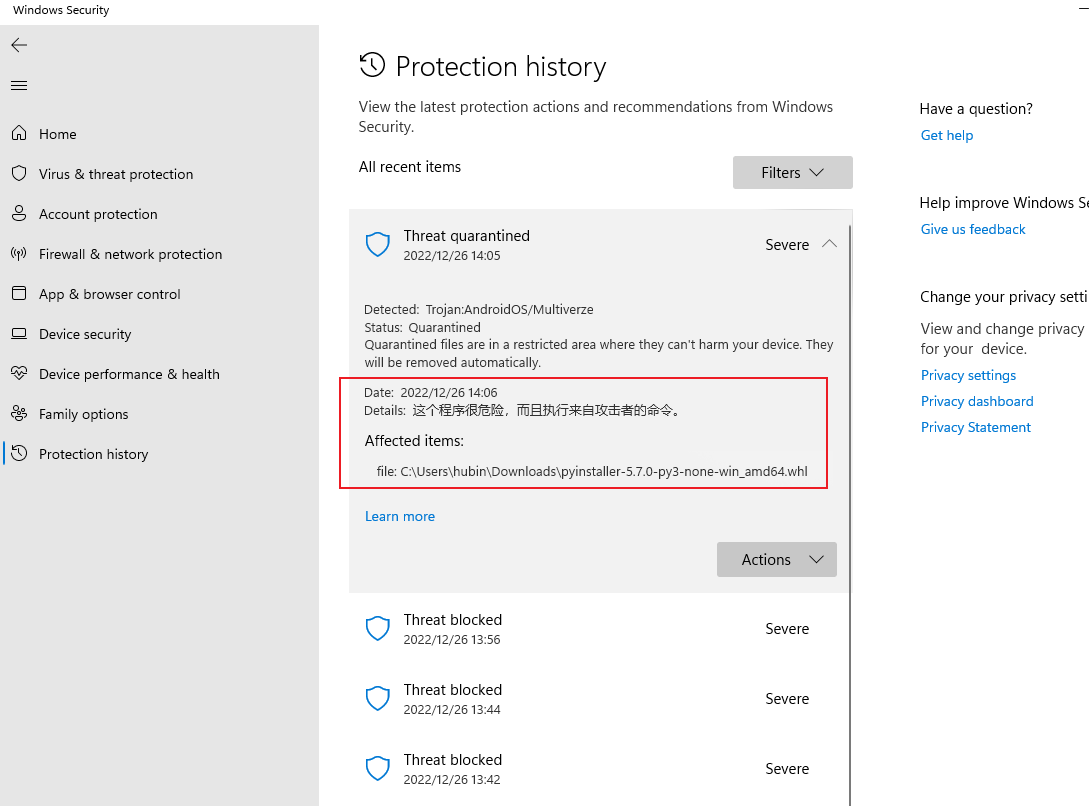Viewport: 1089px width, 806px height.
Task: Collapse the Threat quarantined entry chevron
Action: click(829, 244)
